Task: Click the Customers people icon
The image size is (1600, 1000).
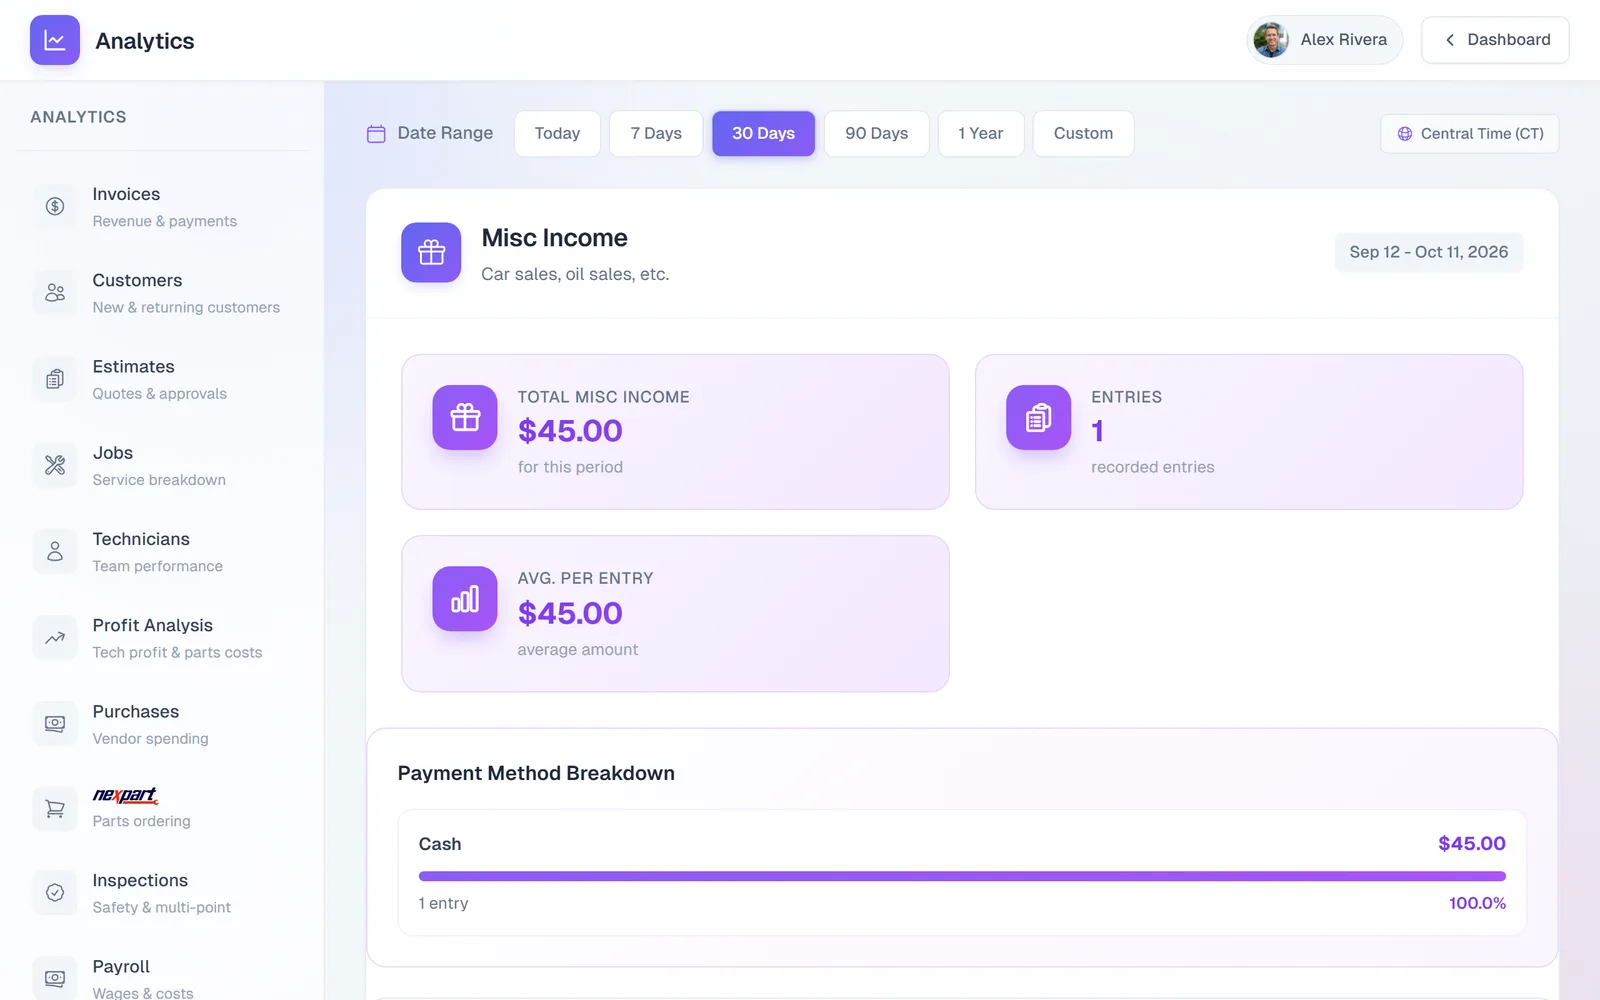Action: tap(55, 293)
